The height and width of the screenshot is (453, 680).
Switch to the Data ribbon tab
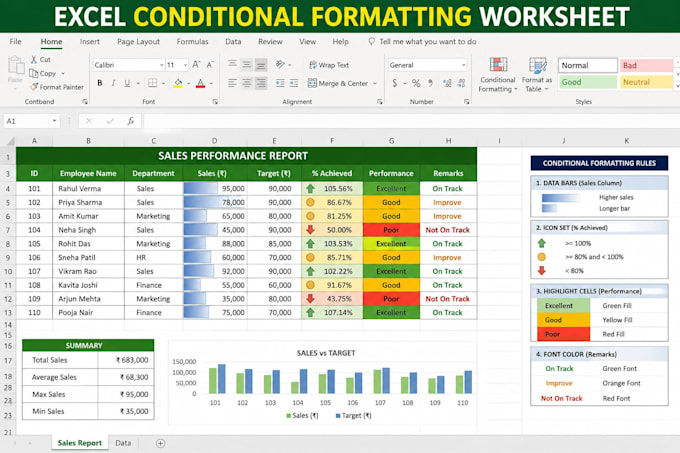click(x=233, y=42)
